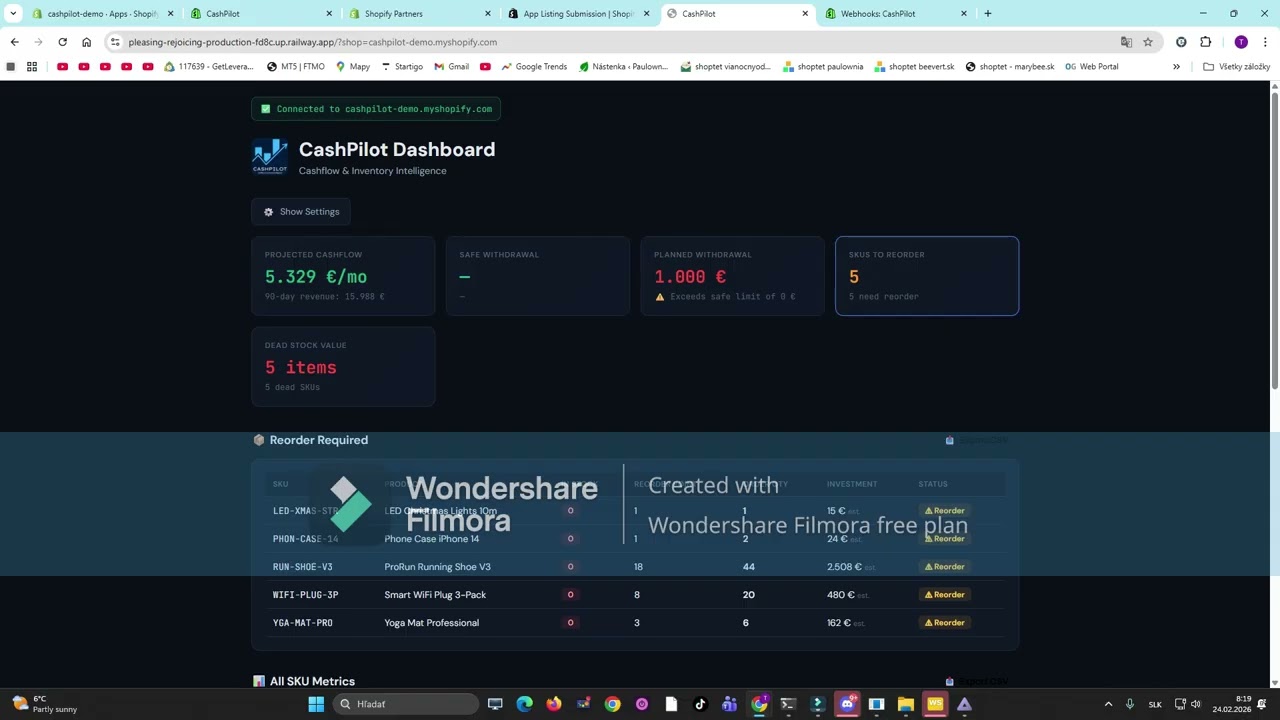Open Microsoft Edge from taskbar
Image resolution: width=1280 pixels, height=720 pixels.
524,704
